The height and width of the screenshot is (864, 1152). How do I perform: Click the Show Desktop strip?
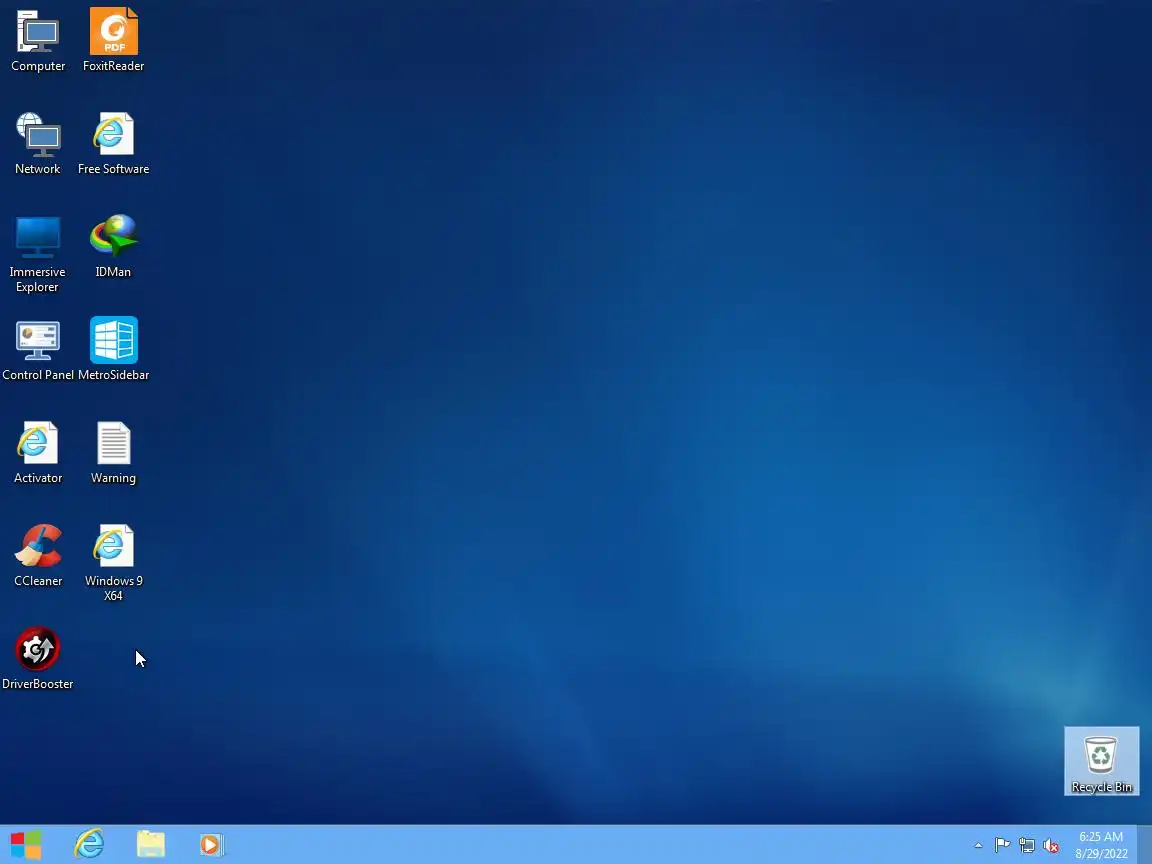1145,845
